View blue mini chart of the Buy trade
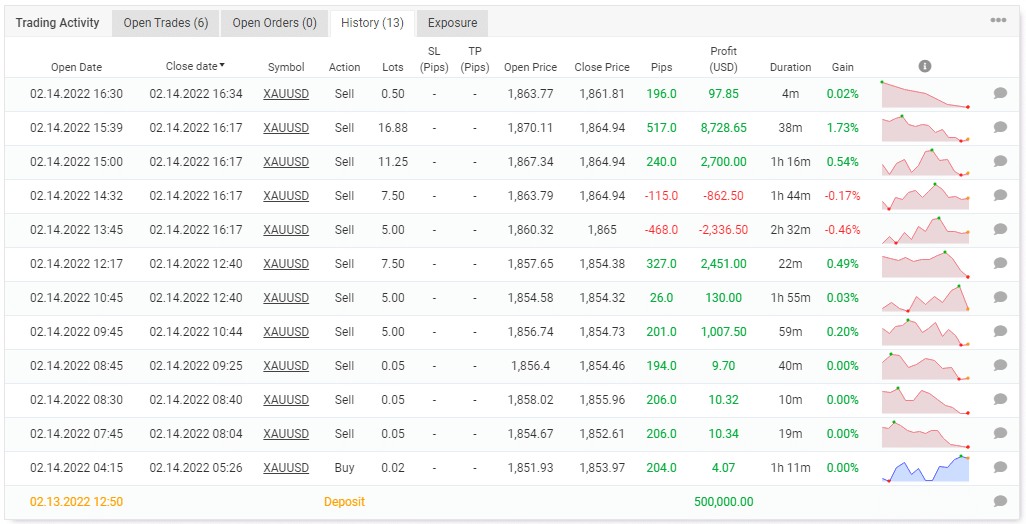 tap(925, 468)
